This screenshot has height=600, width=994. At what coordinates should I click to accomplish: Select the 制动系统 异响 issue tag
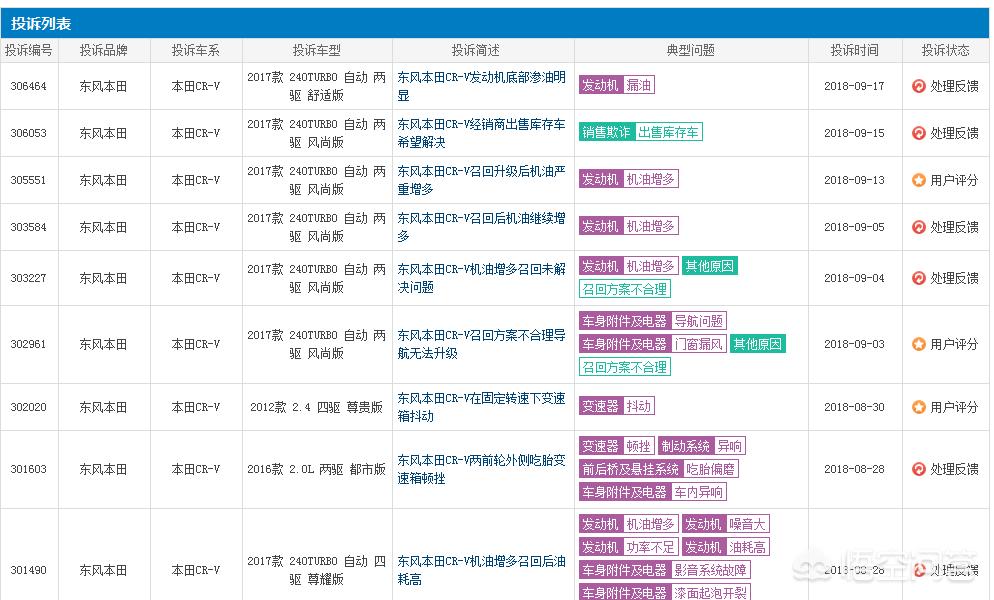click(x=702, y=446)
